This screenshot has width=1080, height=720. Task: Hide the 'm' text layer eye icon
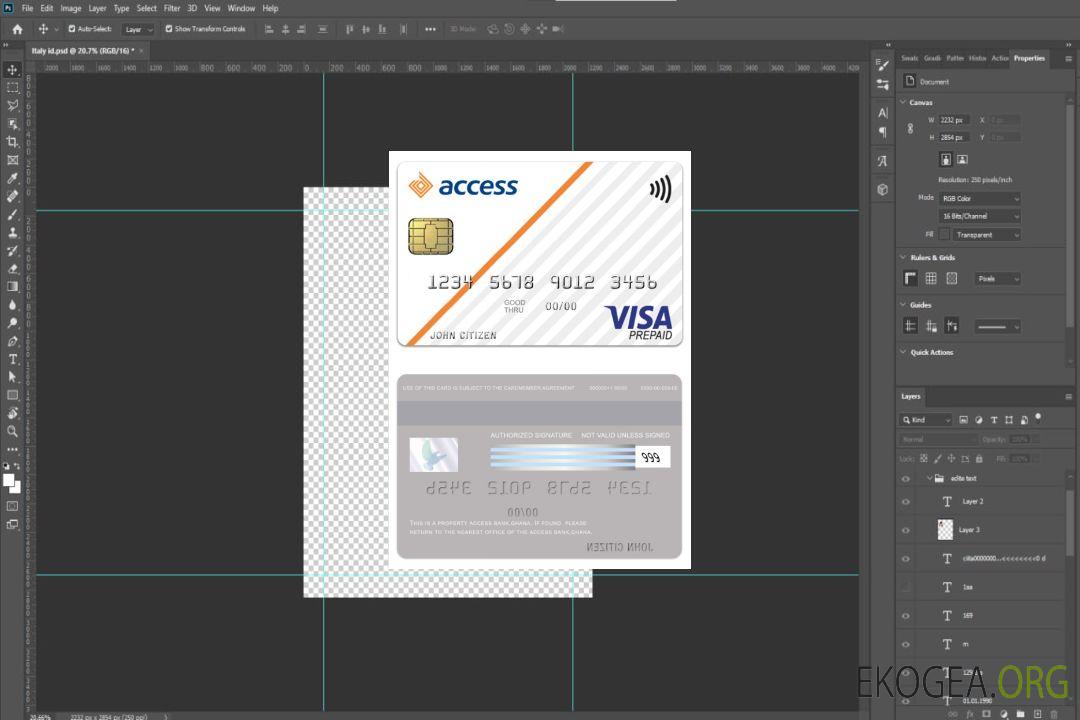click(x=906, y=645)
